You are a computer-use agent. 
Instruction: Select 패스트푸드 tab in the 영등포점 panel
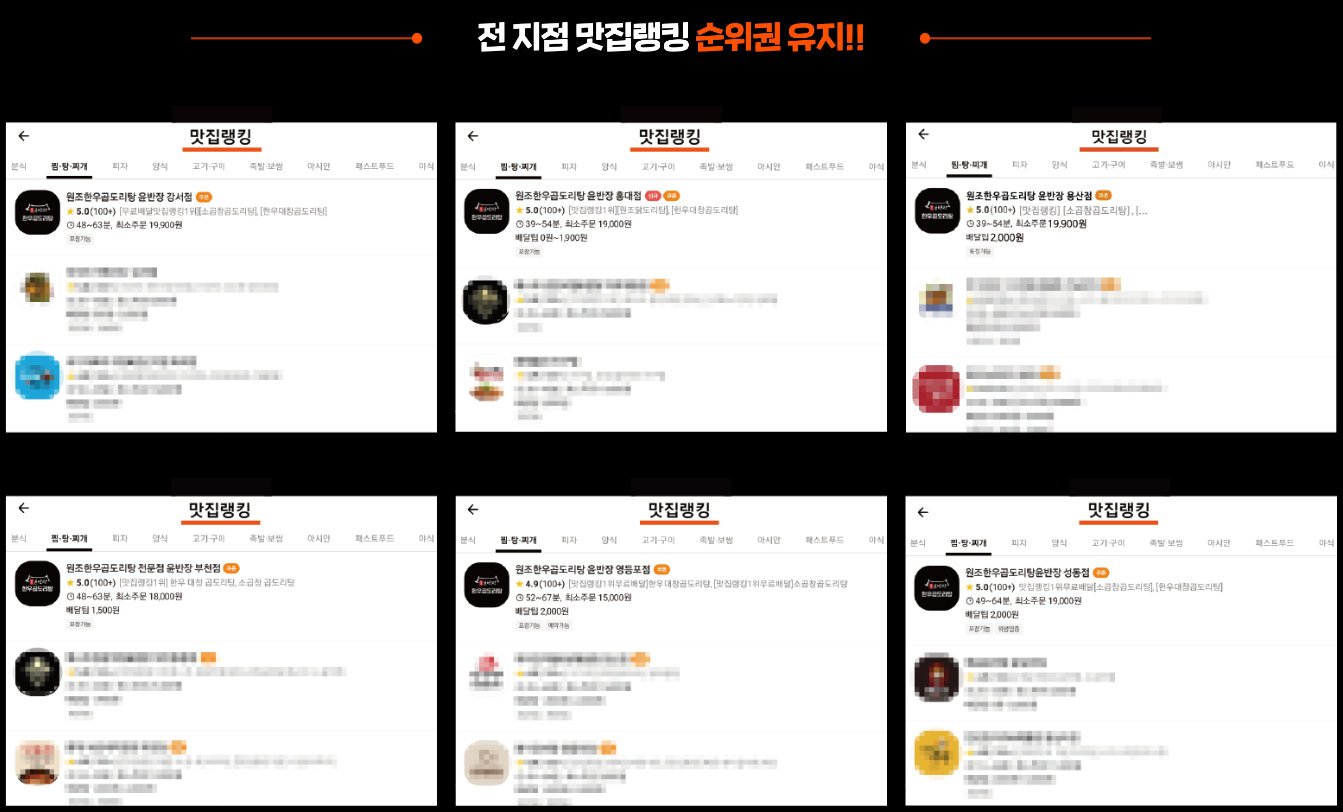click(825, 539)
